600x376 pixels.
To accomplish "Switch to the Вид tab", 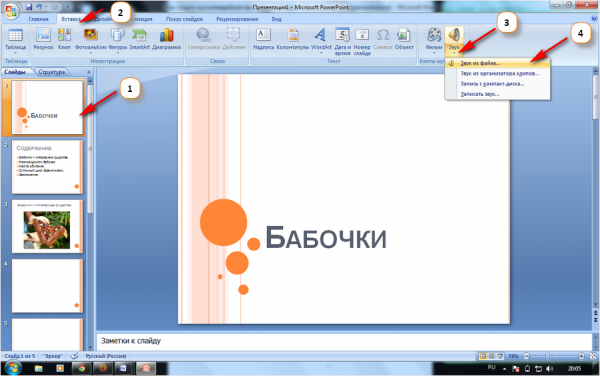I will [x=276, y=19].
